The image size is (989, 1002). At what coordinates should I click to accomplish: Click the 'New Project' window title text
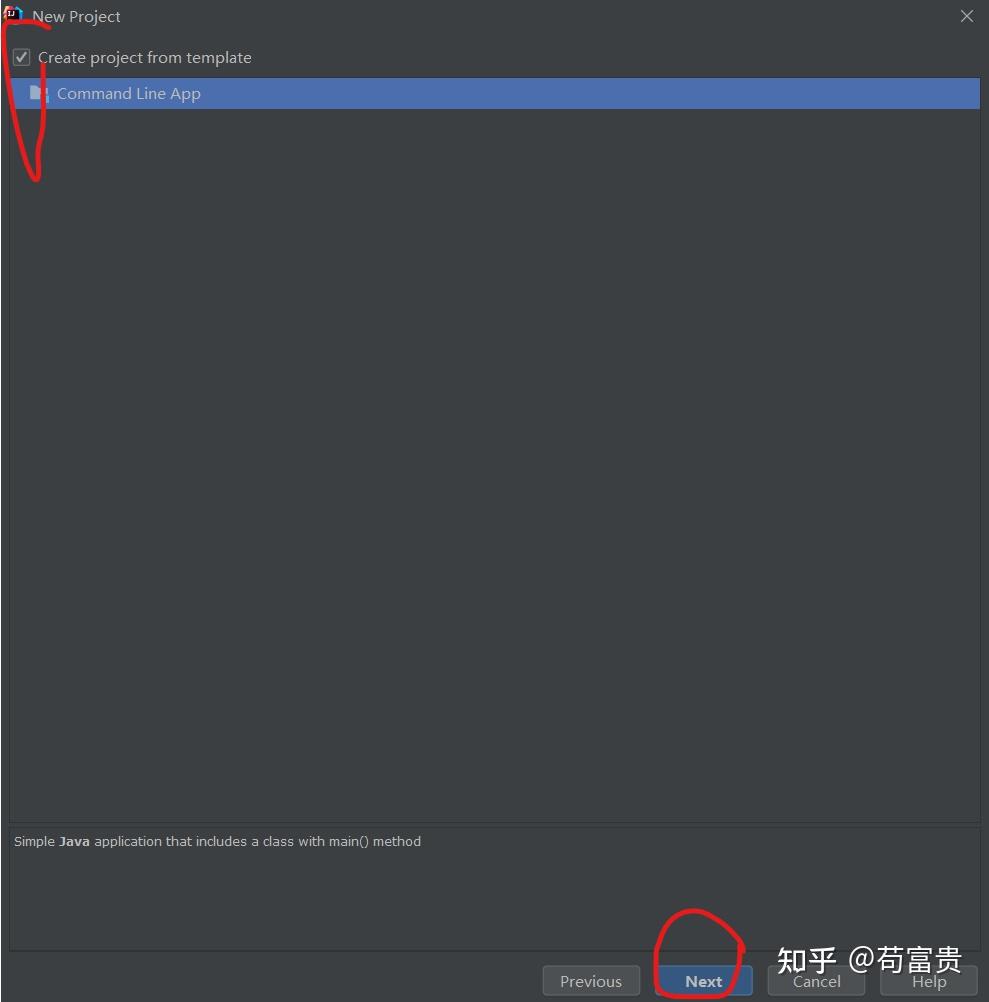coord(76,17)
